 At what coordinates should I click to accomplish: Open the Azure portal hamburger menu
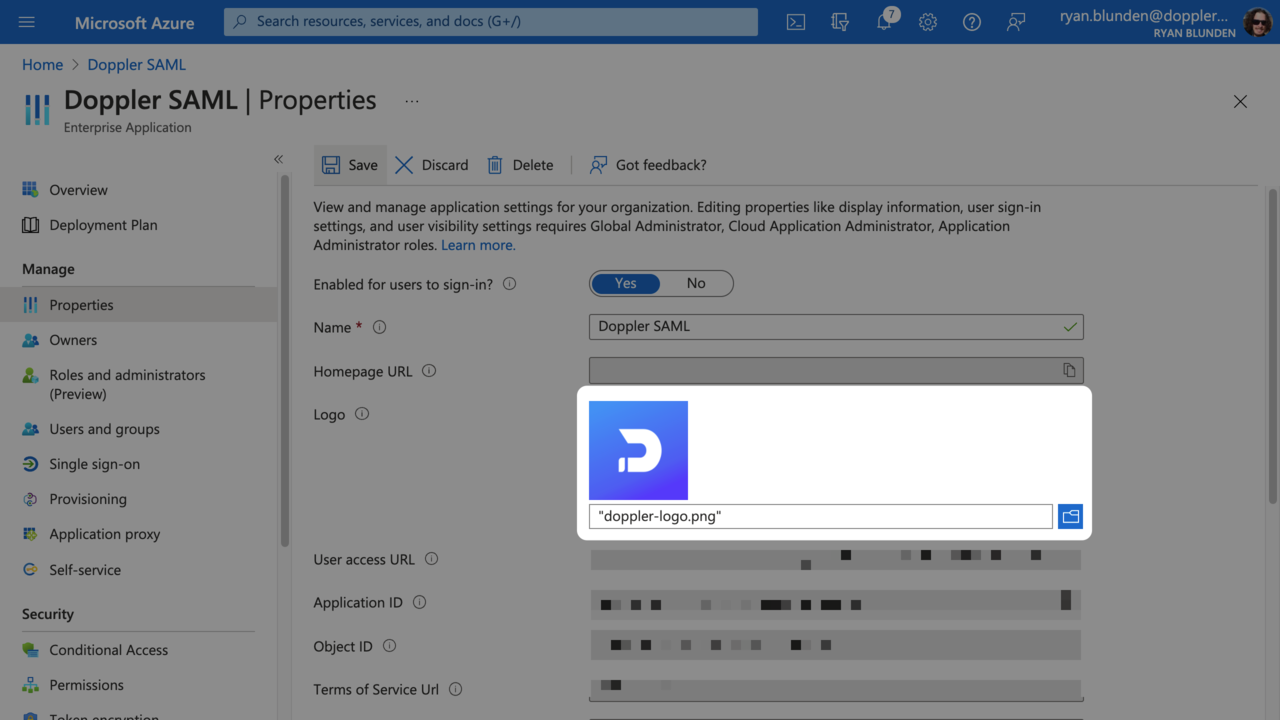point(27,22)
